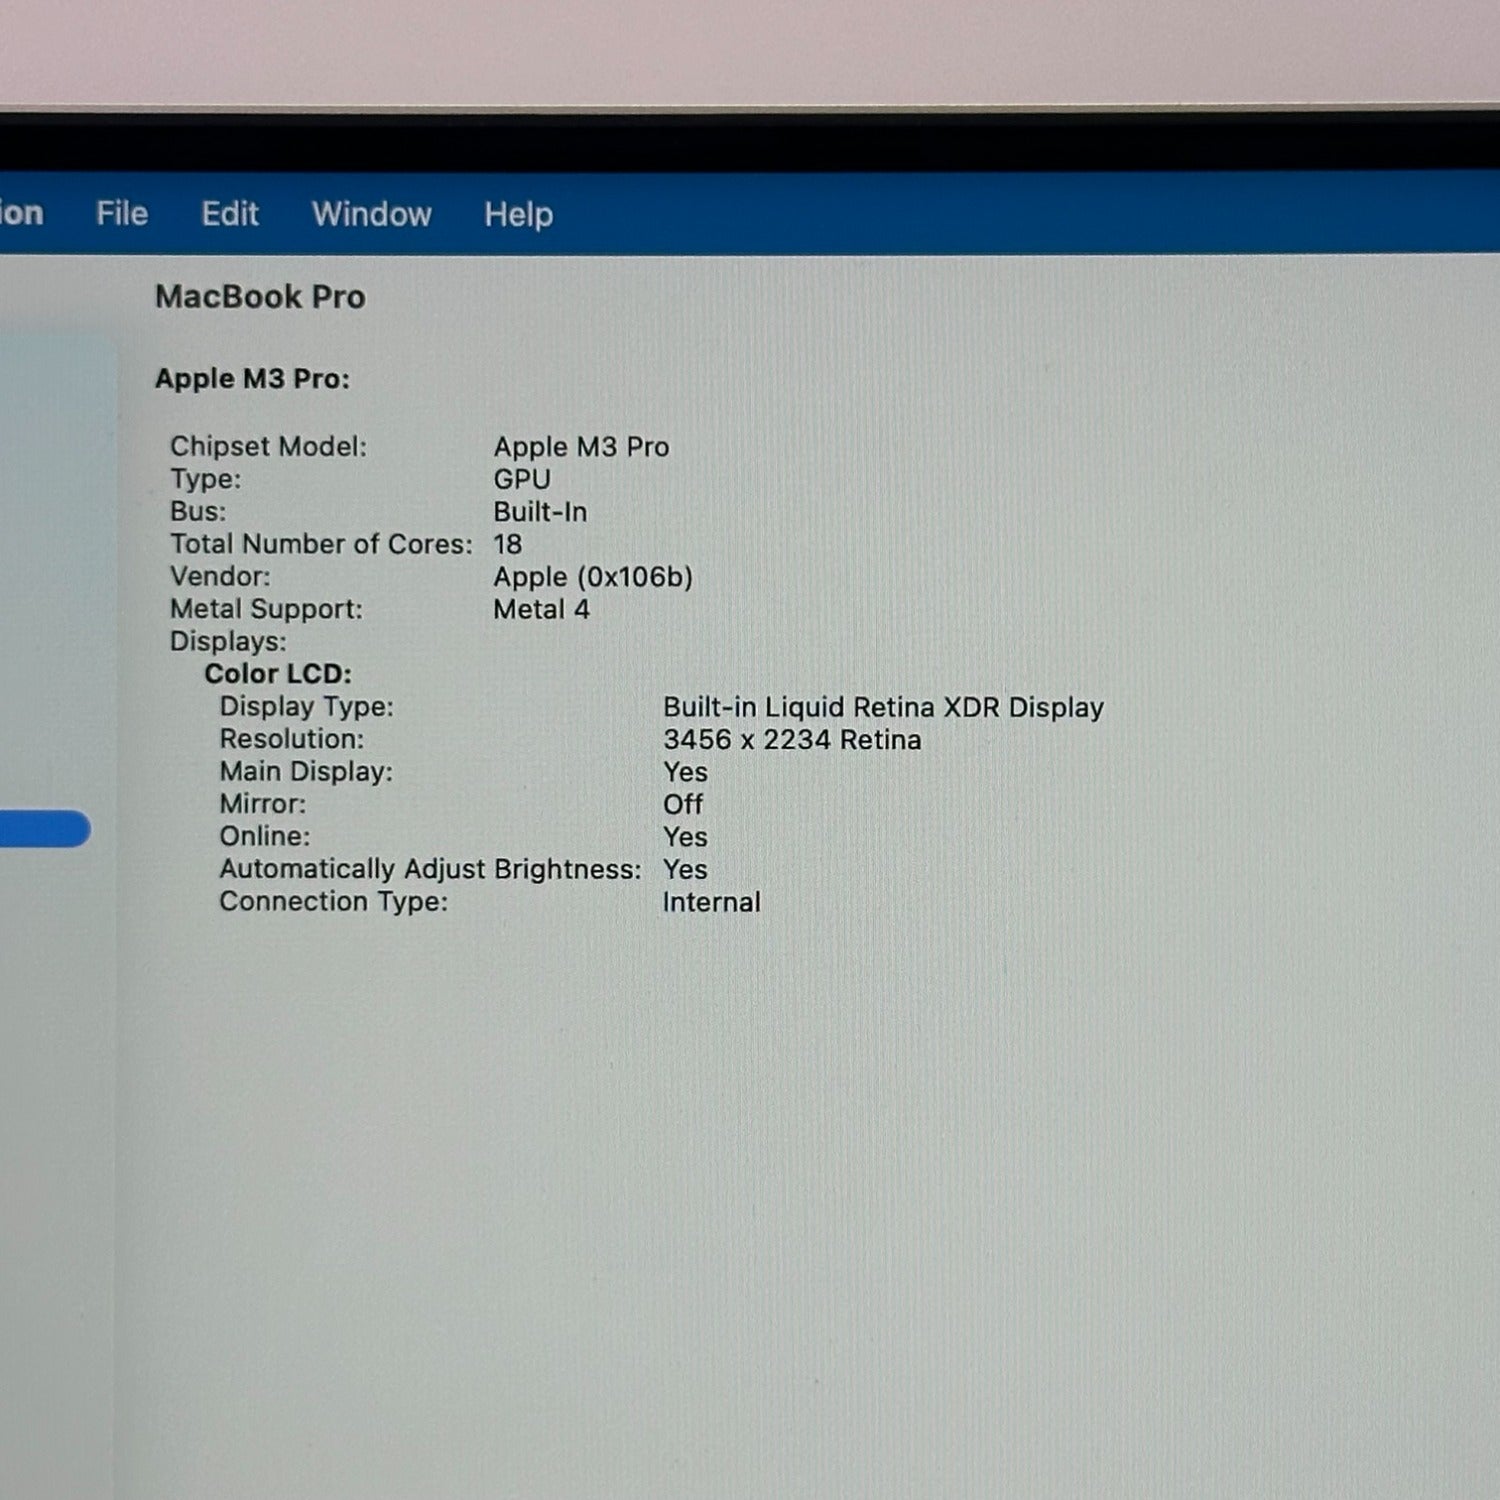Click the Automatically Adjust Brightness label
This screenshot has height=1500, width=1500.
point(430,869)
